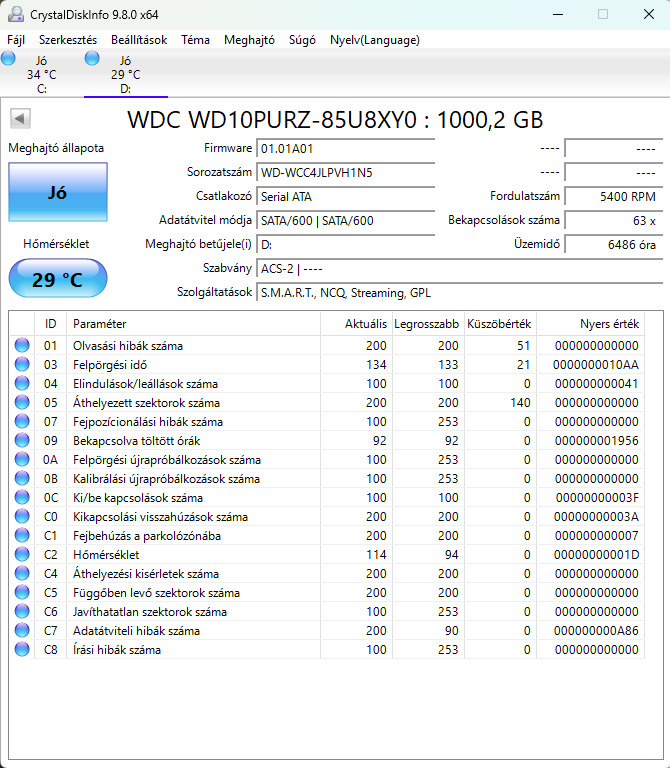Select the D: drive tab at 29 °C
670x768 pixels.
[x=126, y=74]
